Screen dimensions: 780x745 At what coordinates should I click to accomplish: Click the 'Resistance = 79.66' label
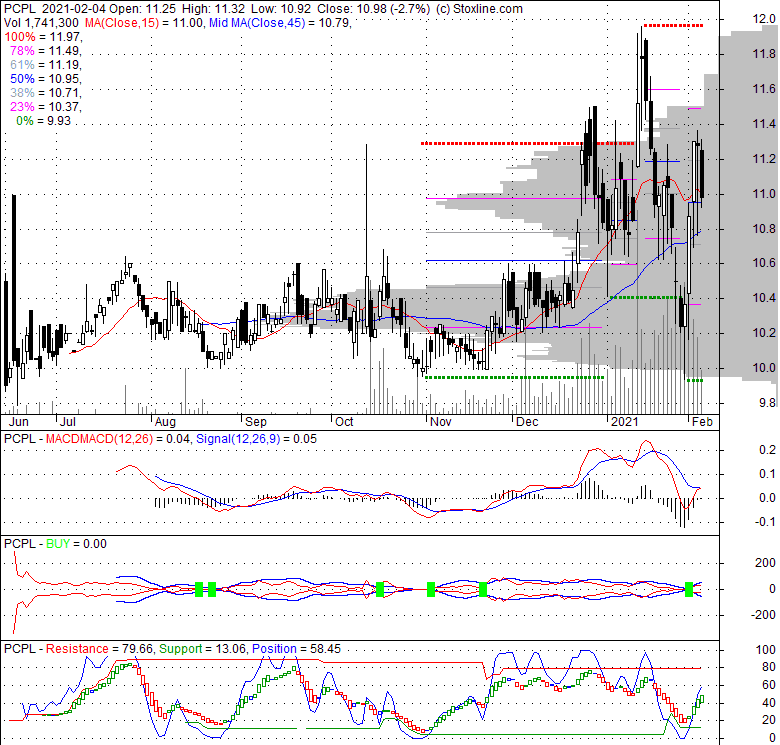point(100,649)
